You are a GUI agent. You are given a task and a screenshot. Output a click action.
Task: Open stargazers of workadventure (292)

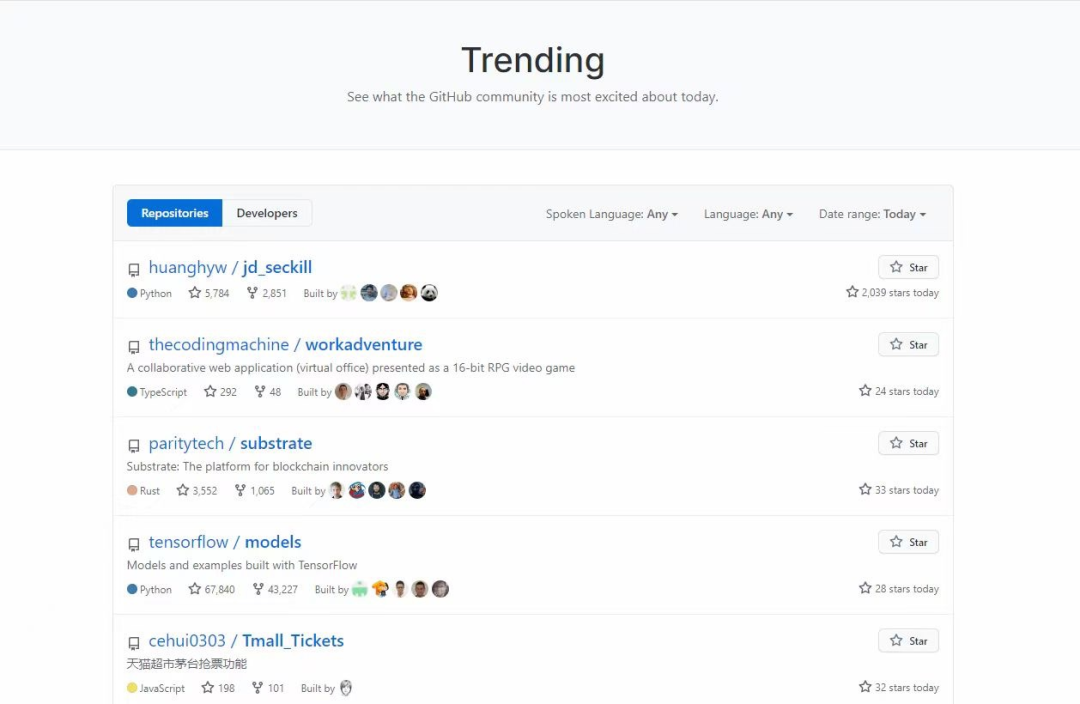[220, 392]
